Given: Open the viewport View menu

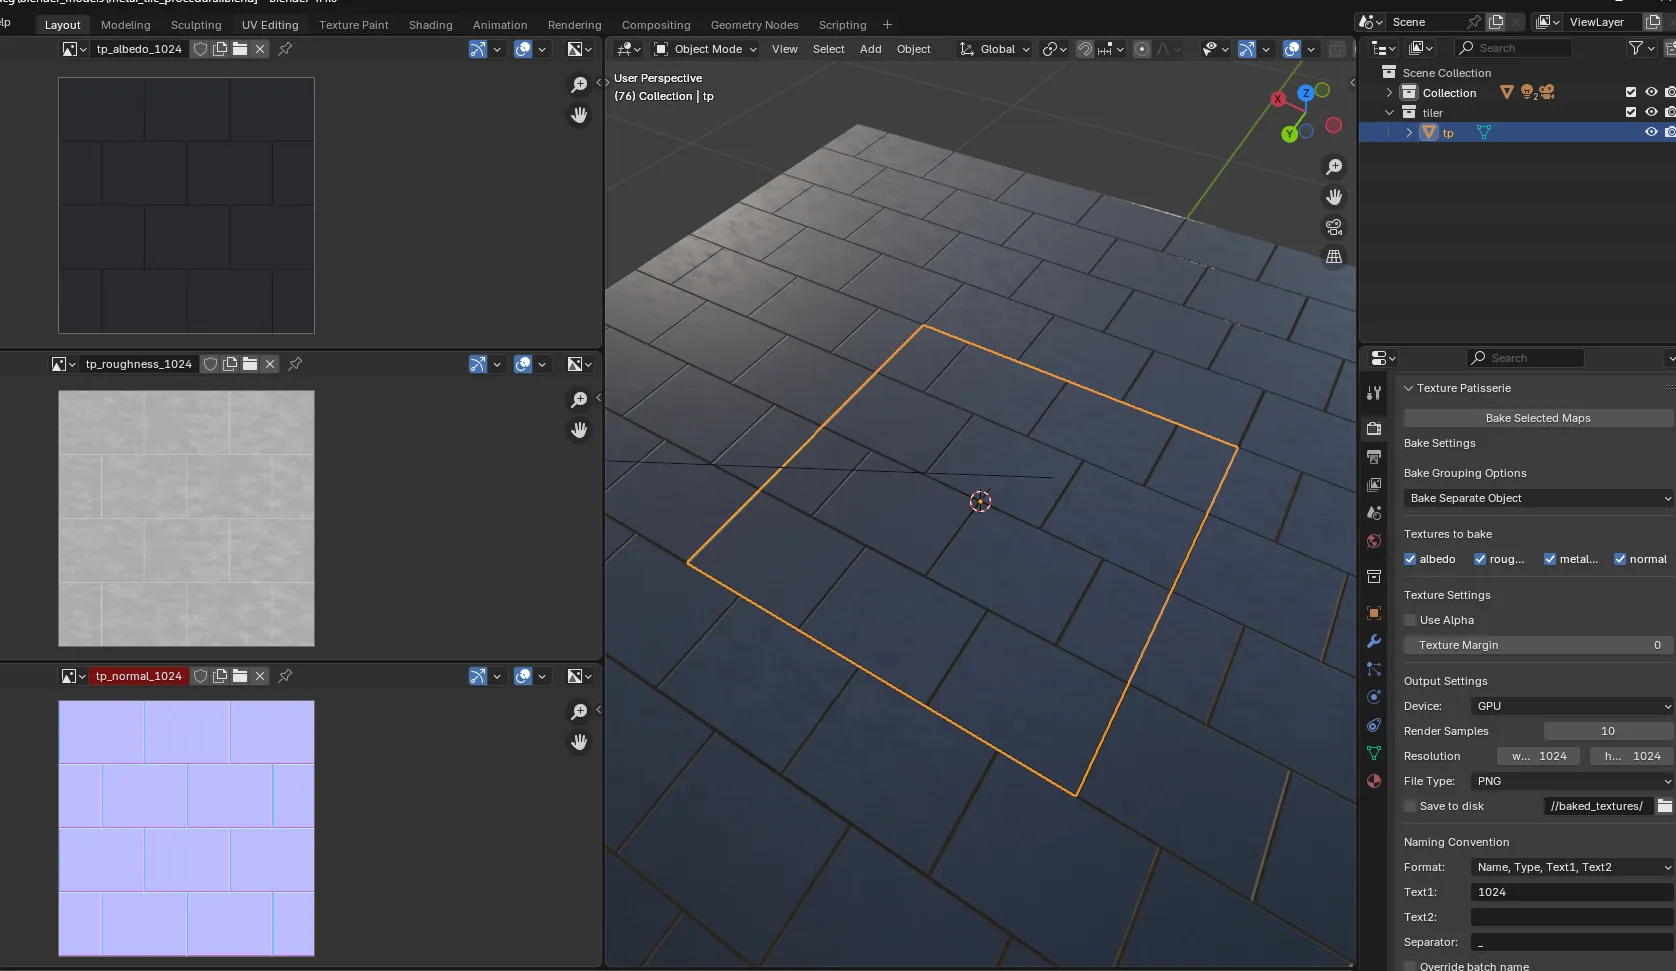Looking at the screenshot, I should 785,49.
